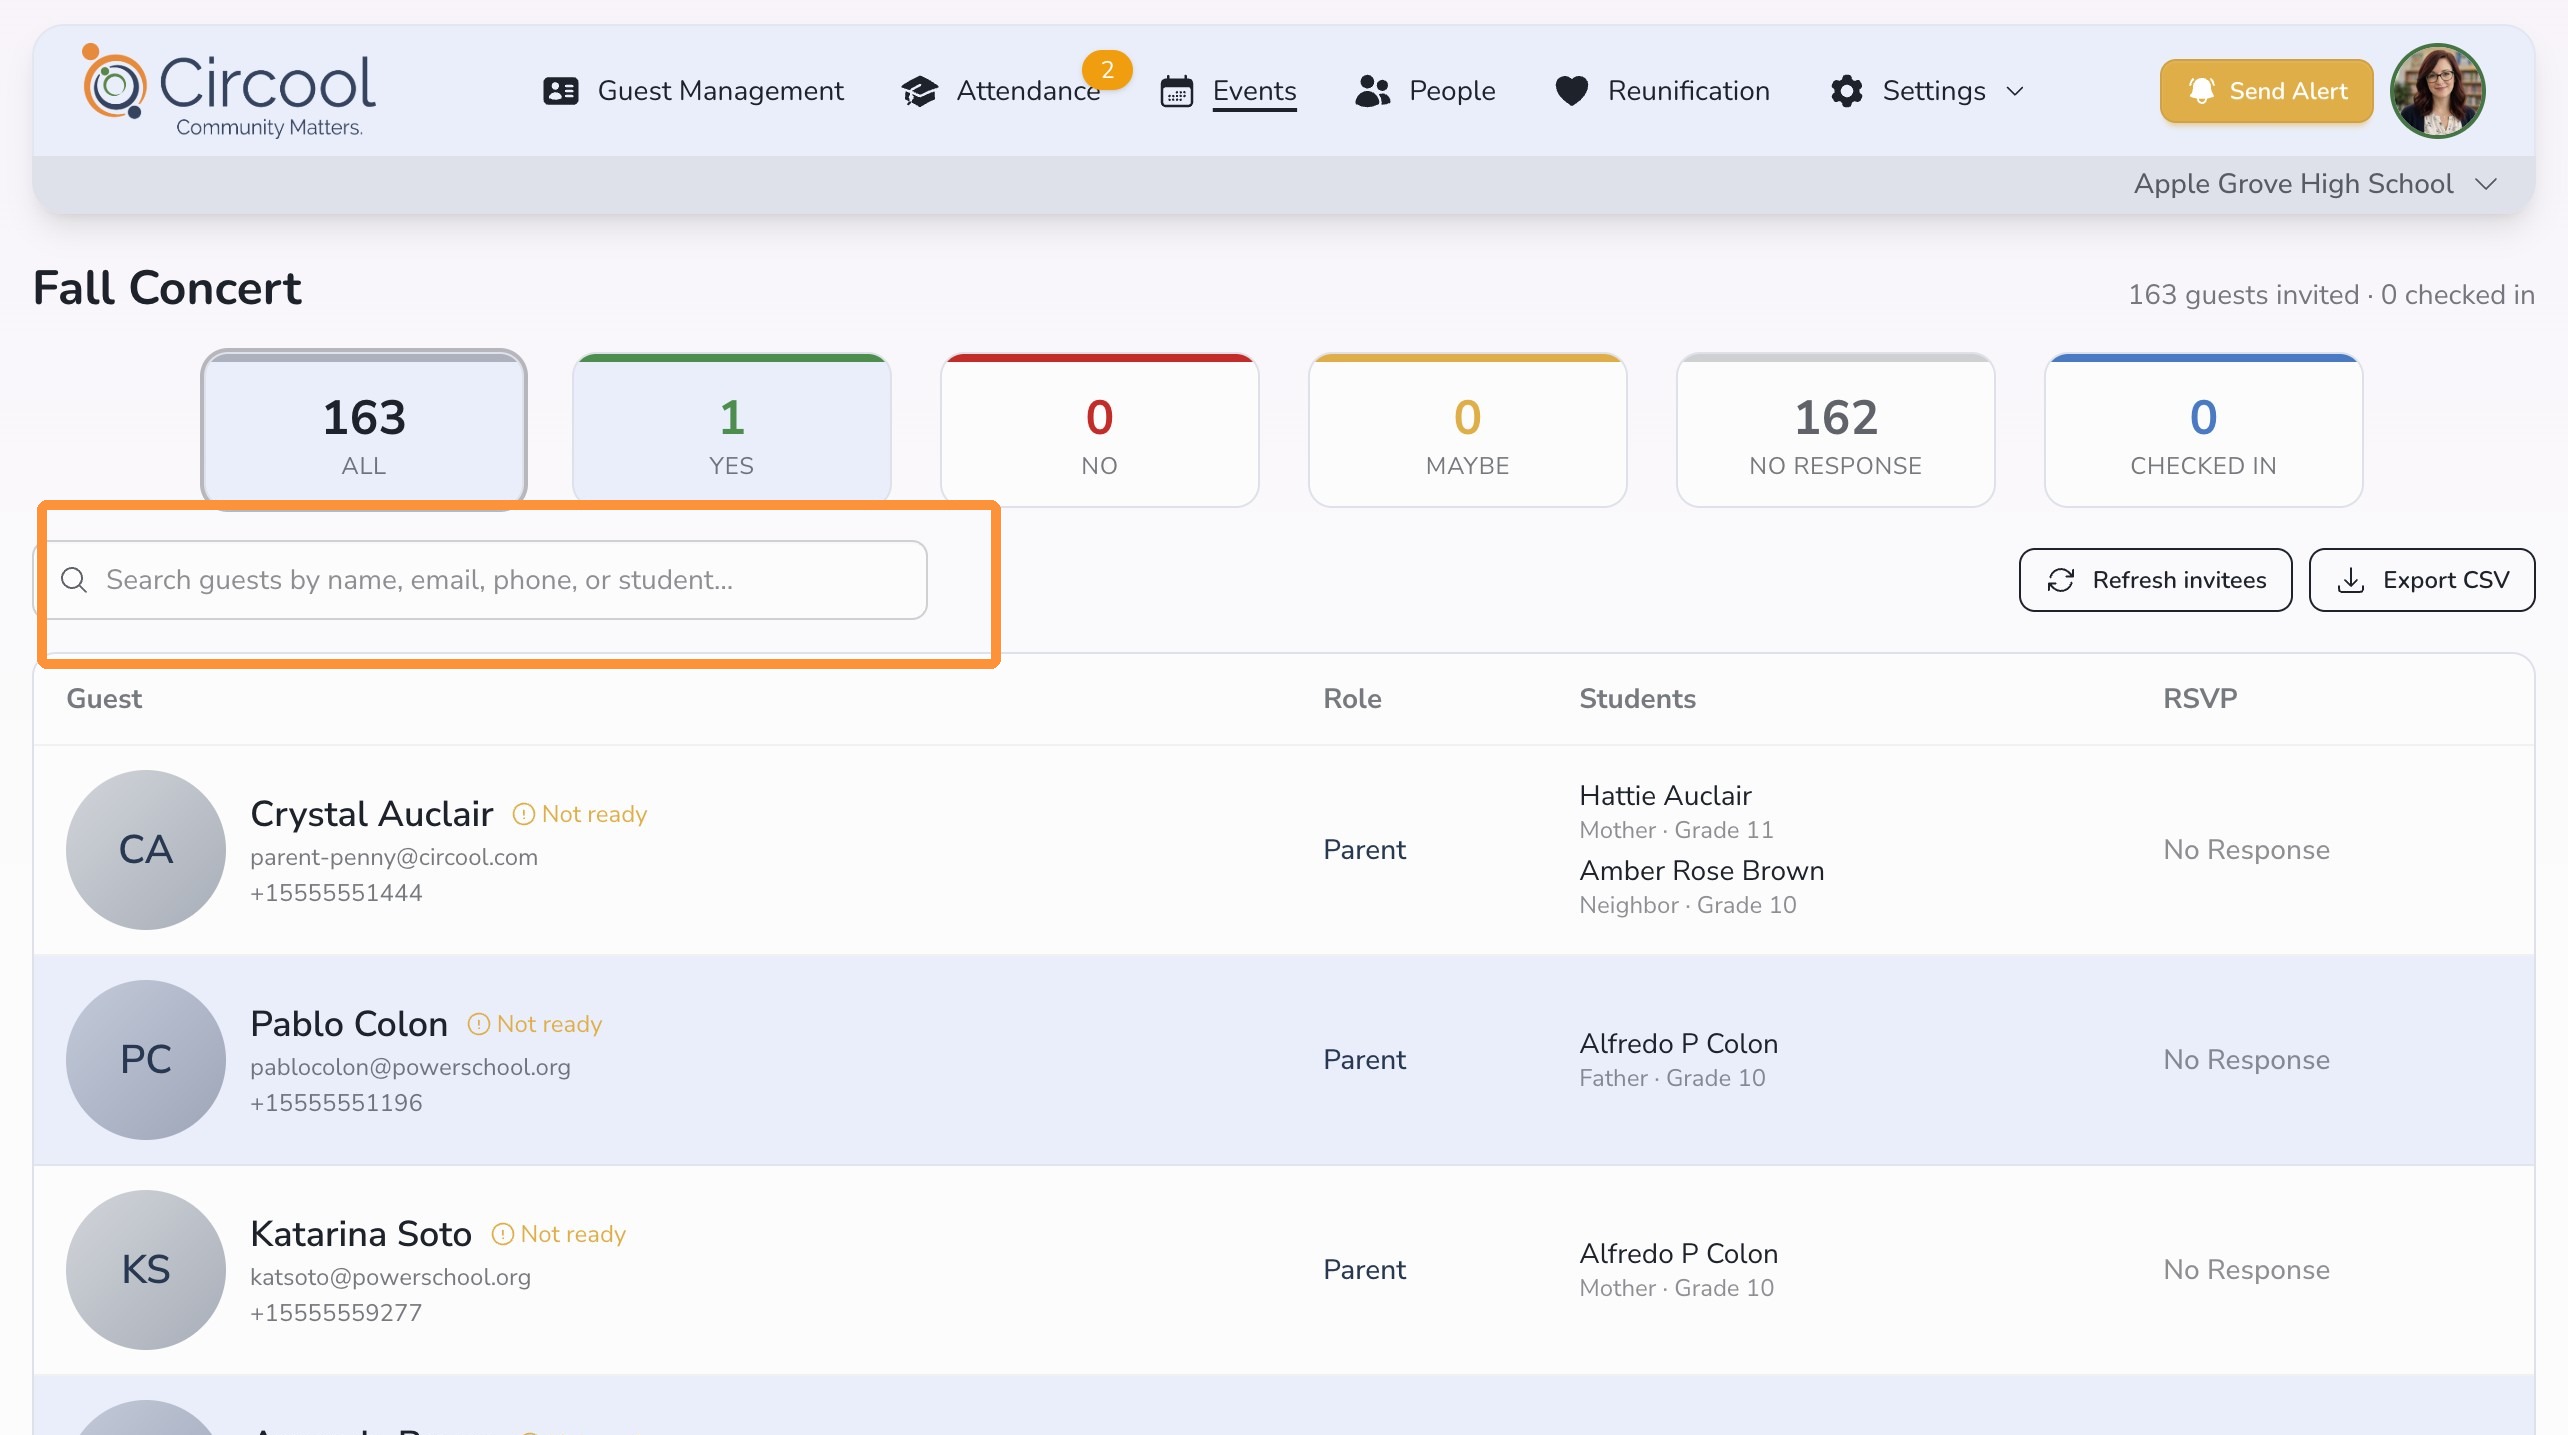Click the Circool logo
This screenshot has height=1435, width=2568.
229,91
